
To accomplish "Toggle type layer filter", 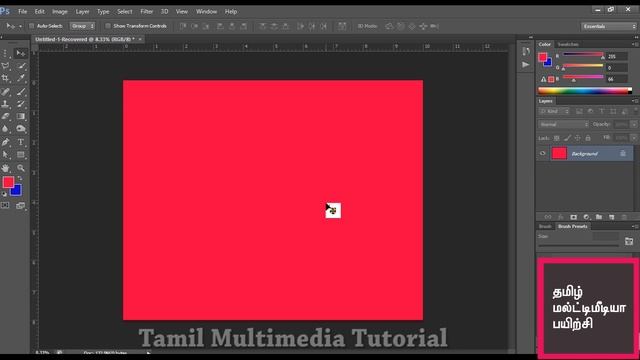I will (x=601, y=111).
